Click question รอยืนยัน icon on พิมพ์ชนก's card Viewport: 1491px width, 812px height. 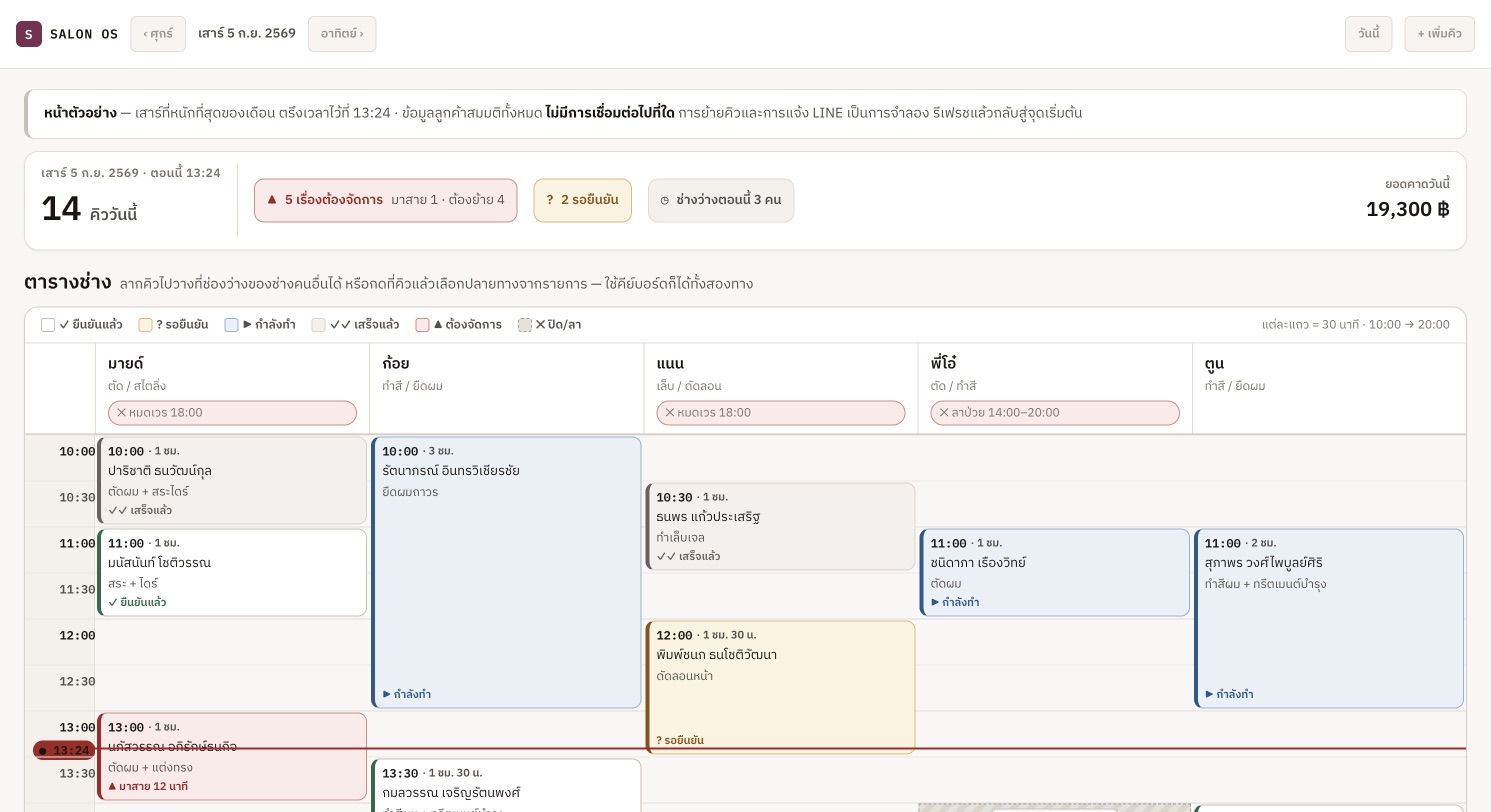click(x=659, y=741)
